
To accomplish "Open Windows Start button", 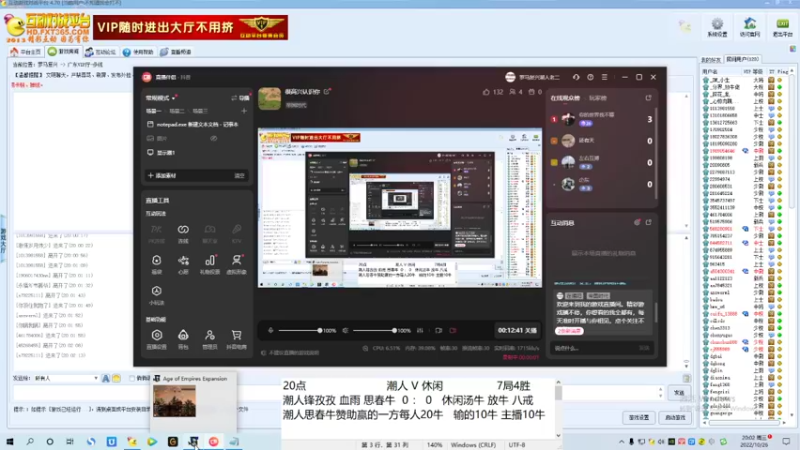I will pyautogui.click(x=10, y=442).
